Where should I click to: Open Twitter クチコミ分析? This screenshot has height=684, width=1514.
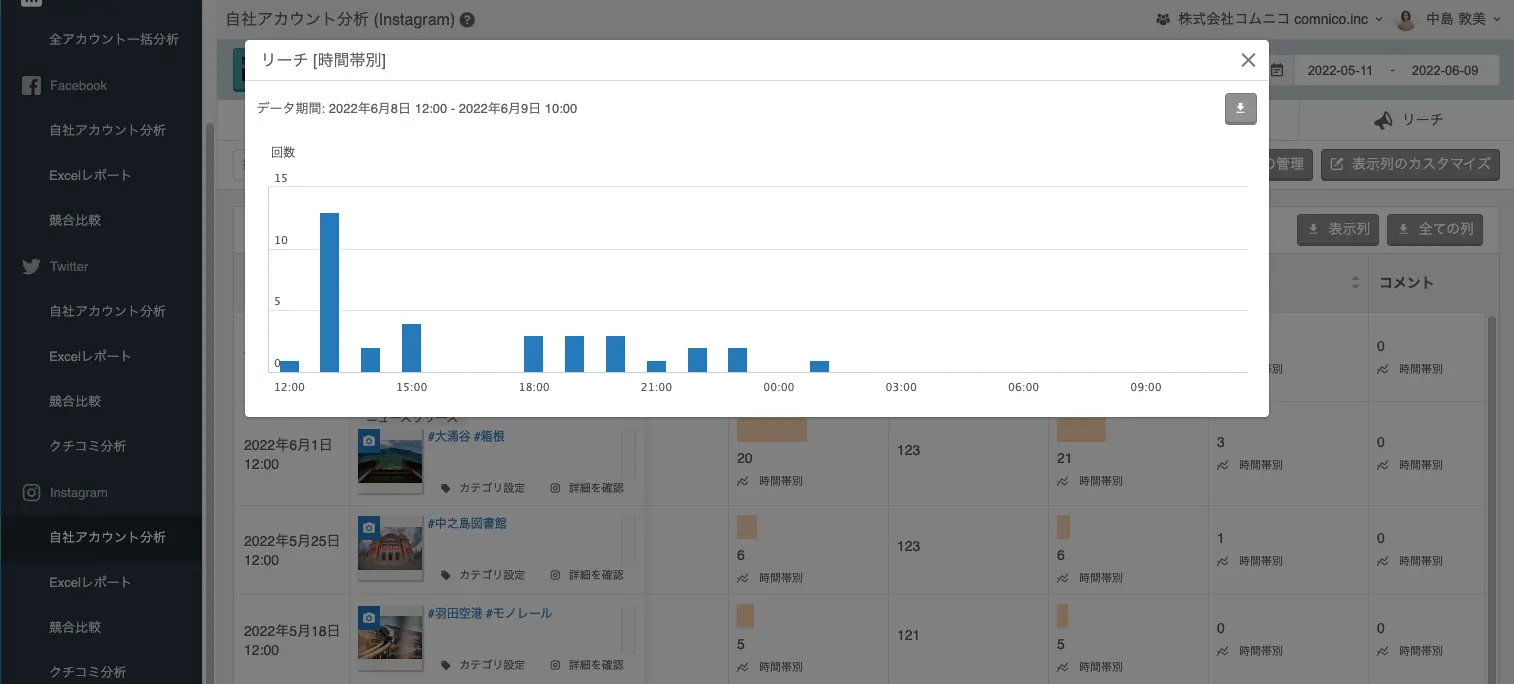pyautogui.click(x=88, y=446)
